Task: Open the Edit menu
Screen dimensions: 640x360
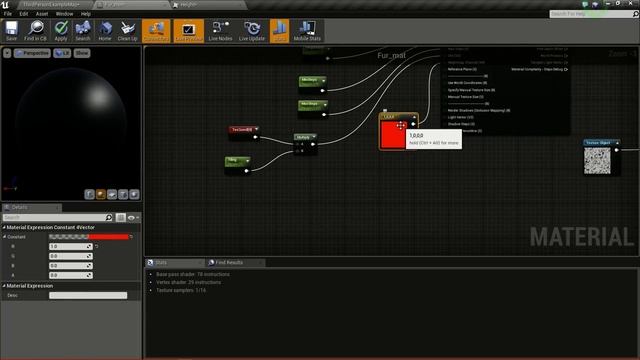Action: 24,14
